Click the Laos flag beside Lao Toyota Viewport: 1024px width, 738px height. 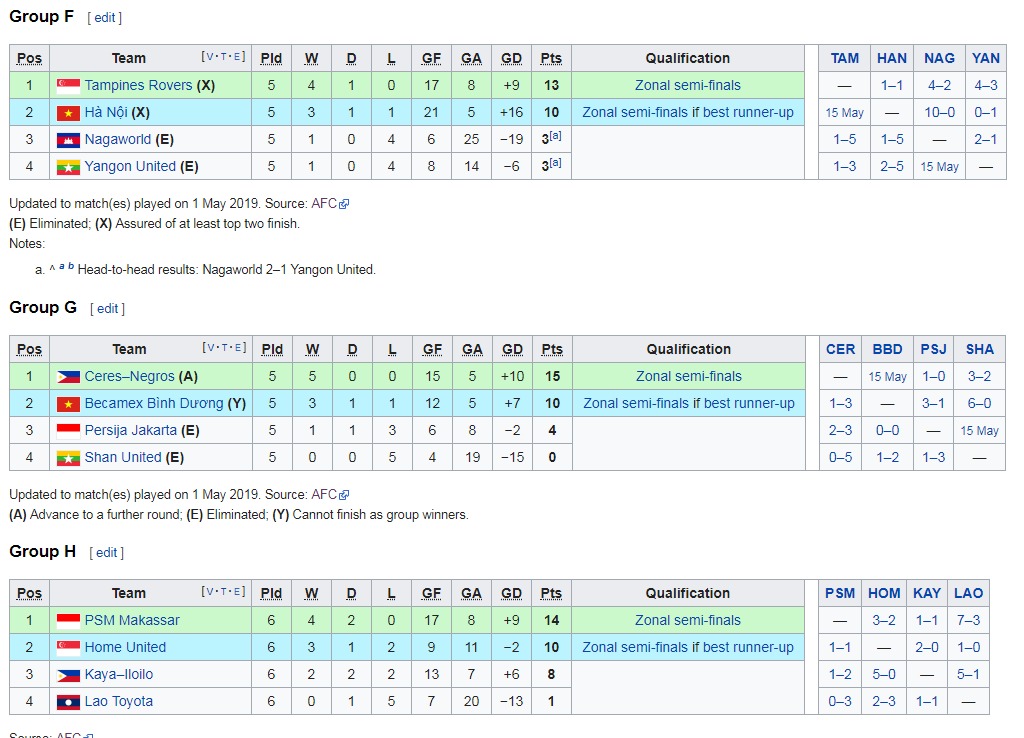[x=68, y=702]
